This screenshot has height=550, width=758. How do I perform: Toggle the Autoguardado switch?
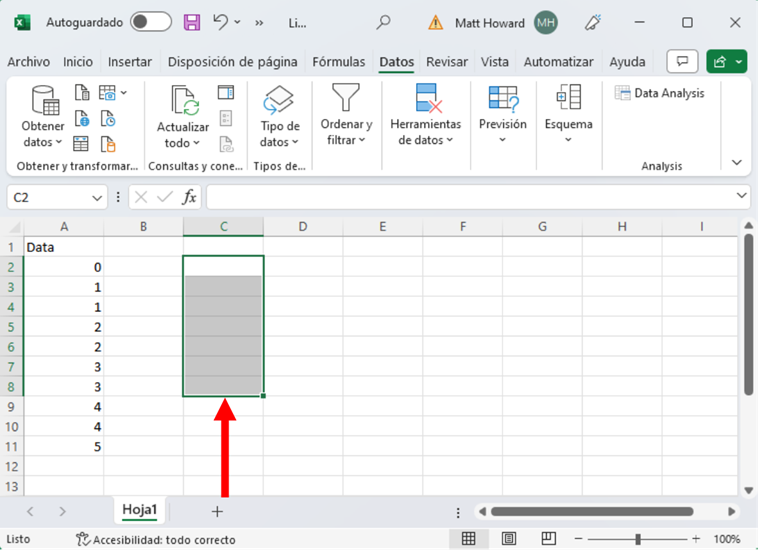point(150,22)
